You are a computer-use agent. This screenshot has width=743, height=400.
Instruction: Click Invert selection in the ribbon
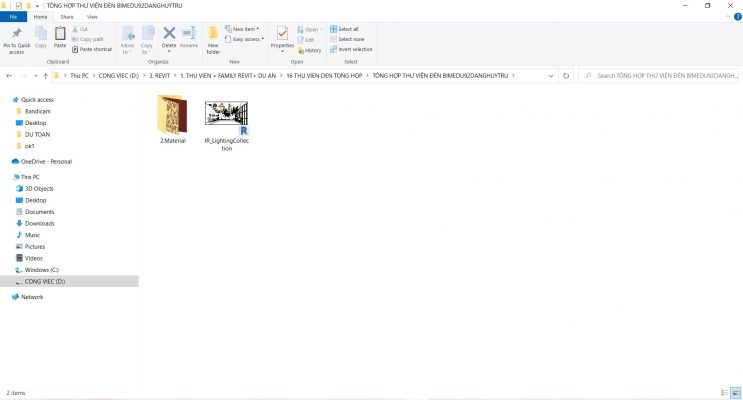(351, 48)
